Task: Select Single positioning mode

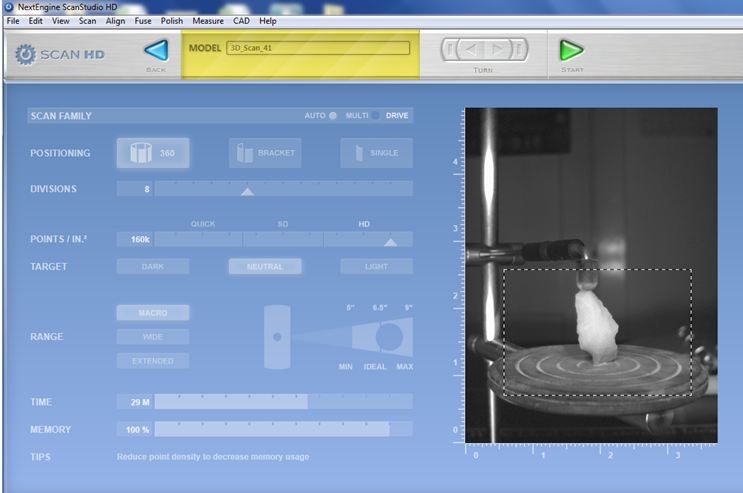Action: click(x=376, y=153)
